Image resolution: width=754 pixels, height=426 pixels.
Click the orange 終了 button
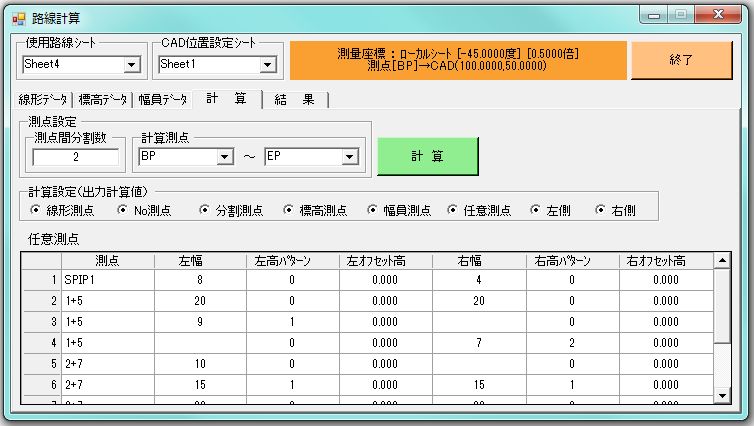(x=681, y=60)
